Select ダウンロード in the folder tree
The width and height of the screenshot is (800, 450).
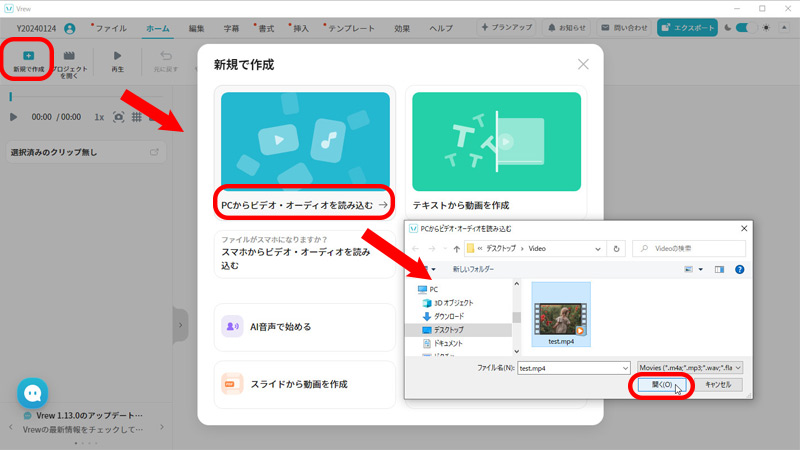(x=443, y=316)
